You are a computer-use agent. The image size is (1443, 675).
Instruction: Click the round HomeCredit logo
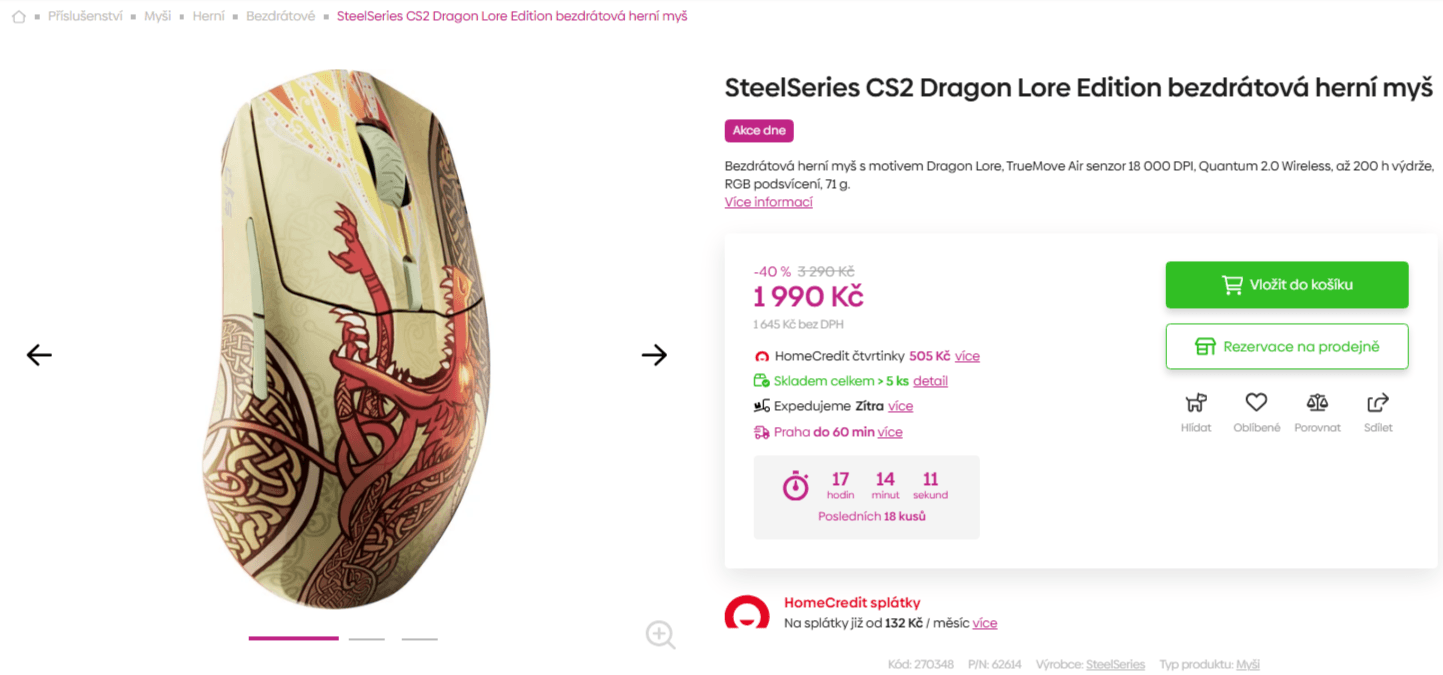click(746, 609)
